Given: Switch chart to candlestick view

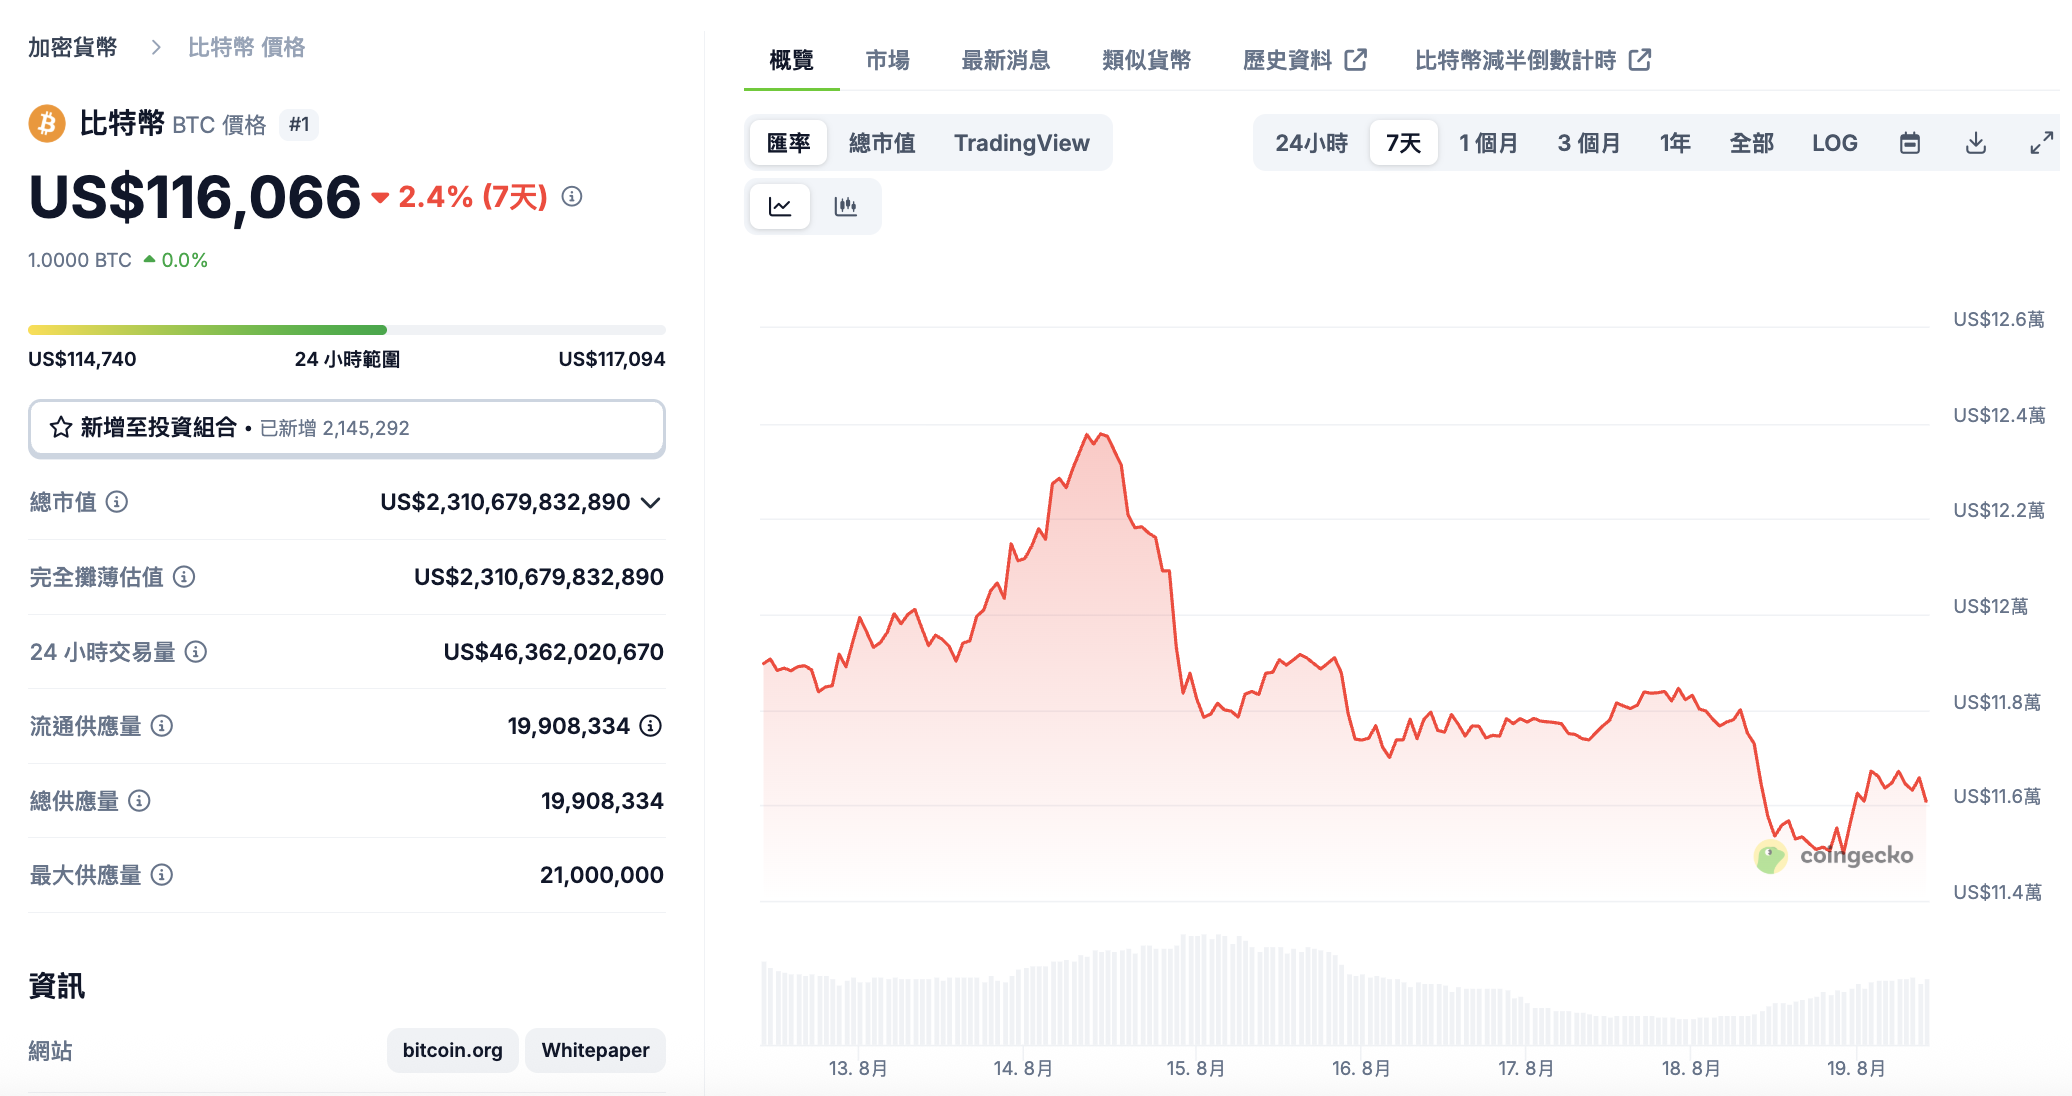Looking at the screenshot, I should (x=846, y=206).
